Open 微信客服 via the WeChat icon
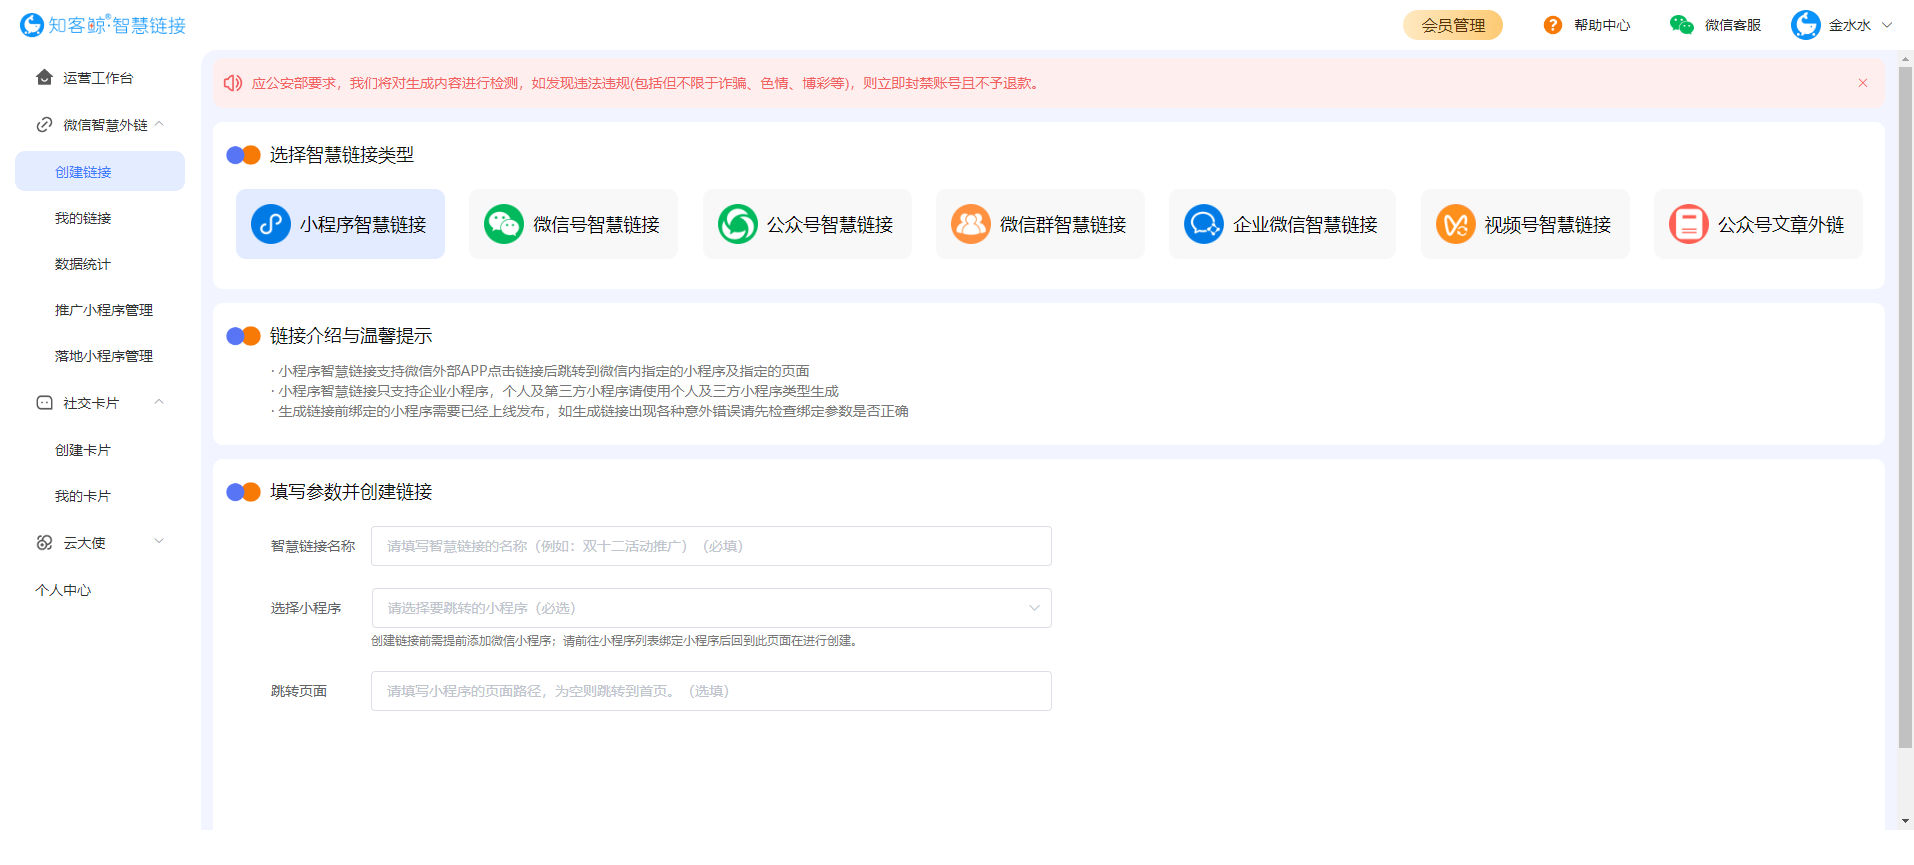Screen dimensions: 1914x865 click(x=1681, y=25)
